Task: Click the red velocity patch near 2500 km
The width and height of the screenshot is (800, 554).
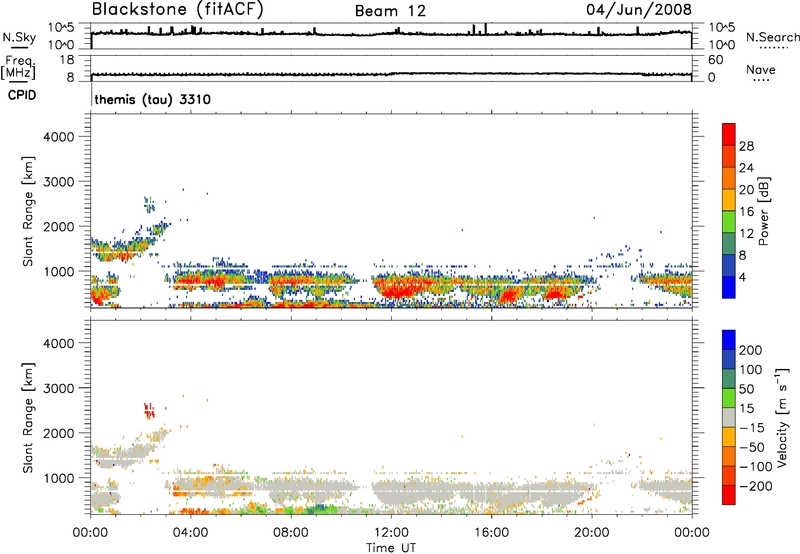Action: tap(149, 411)
